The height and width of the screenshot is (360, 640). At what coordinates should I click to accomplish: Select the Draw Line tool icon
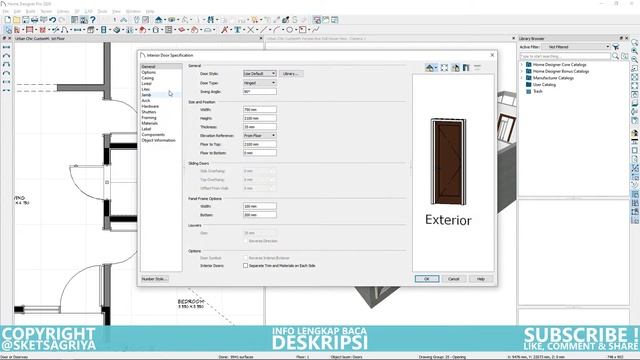click(263, 30)
